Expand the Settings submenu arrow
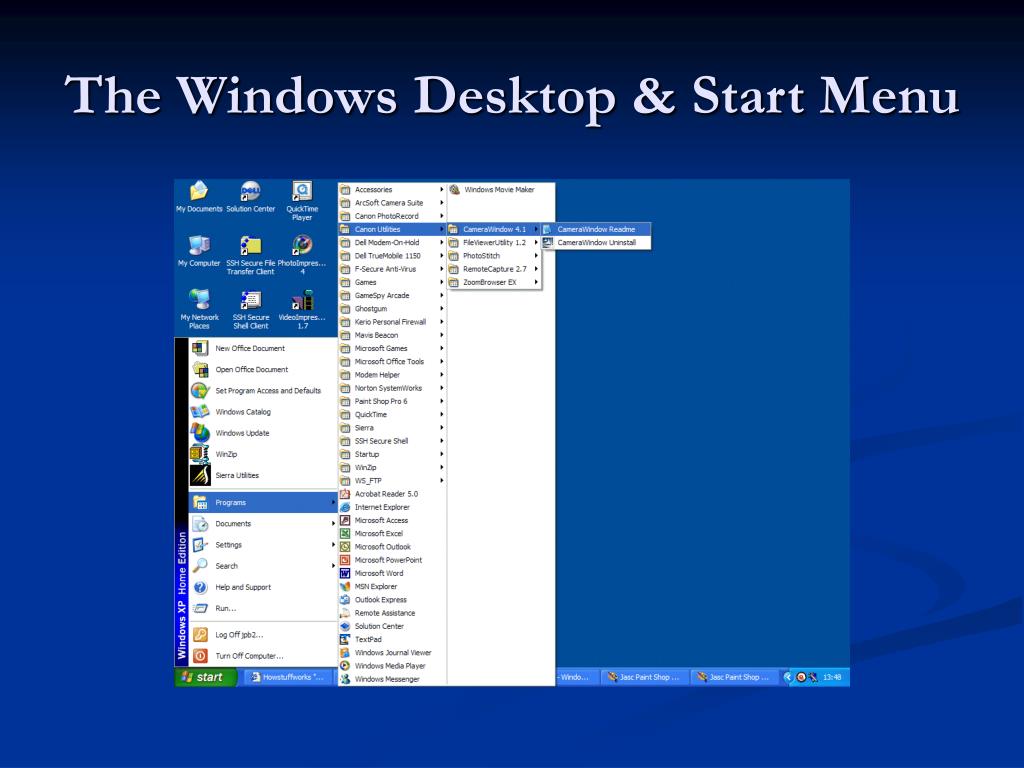The image size is (1024, 768). 333,545
